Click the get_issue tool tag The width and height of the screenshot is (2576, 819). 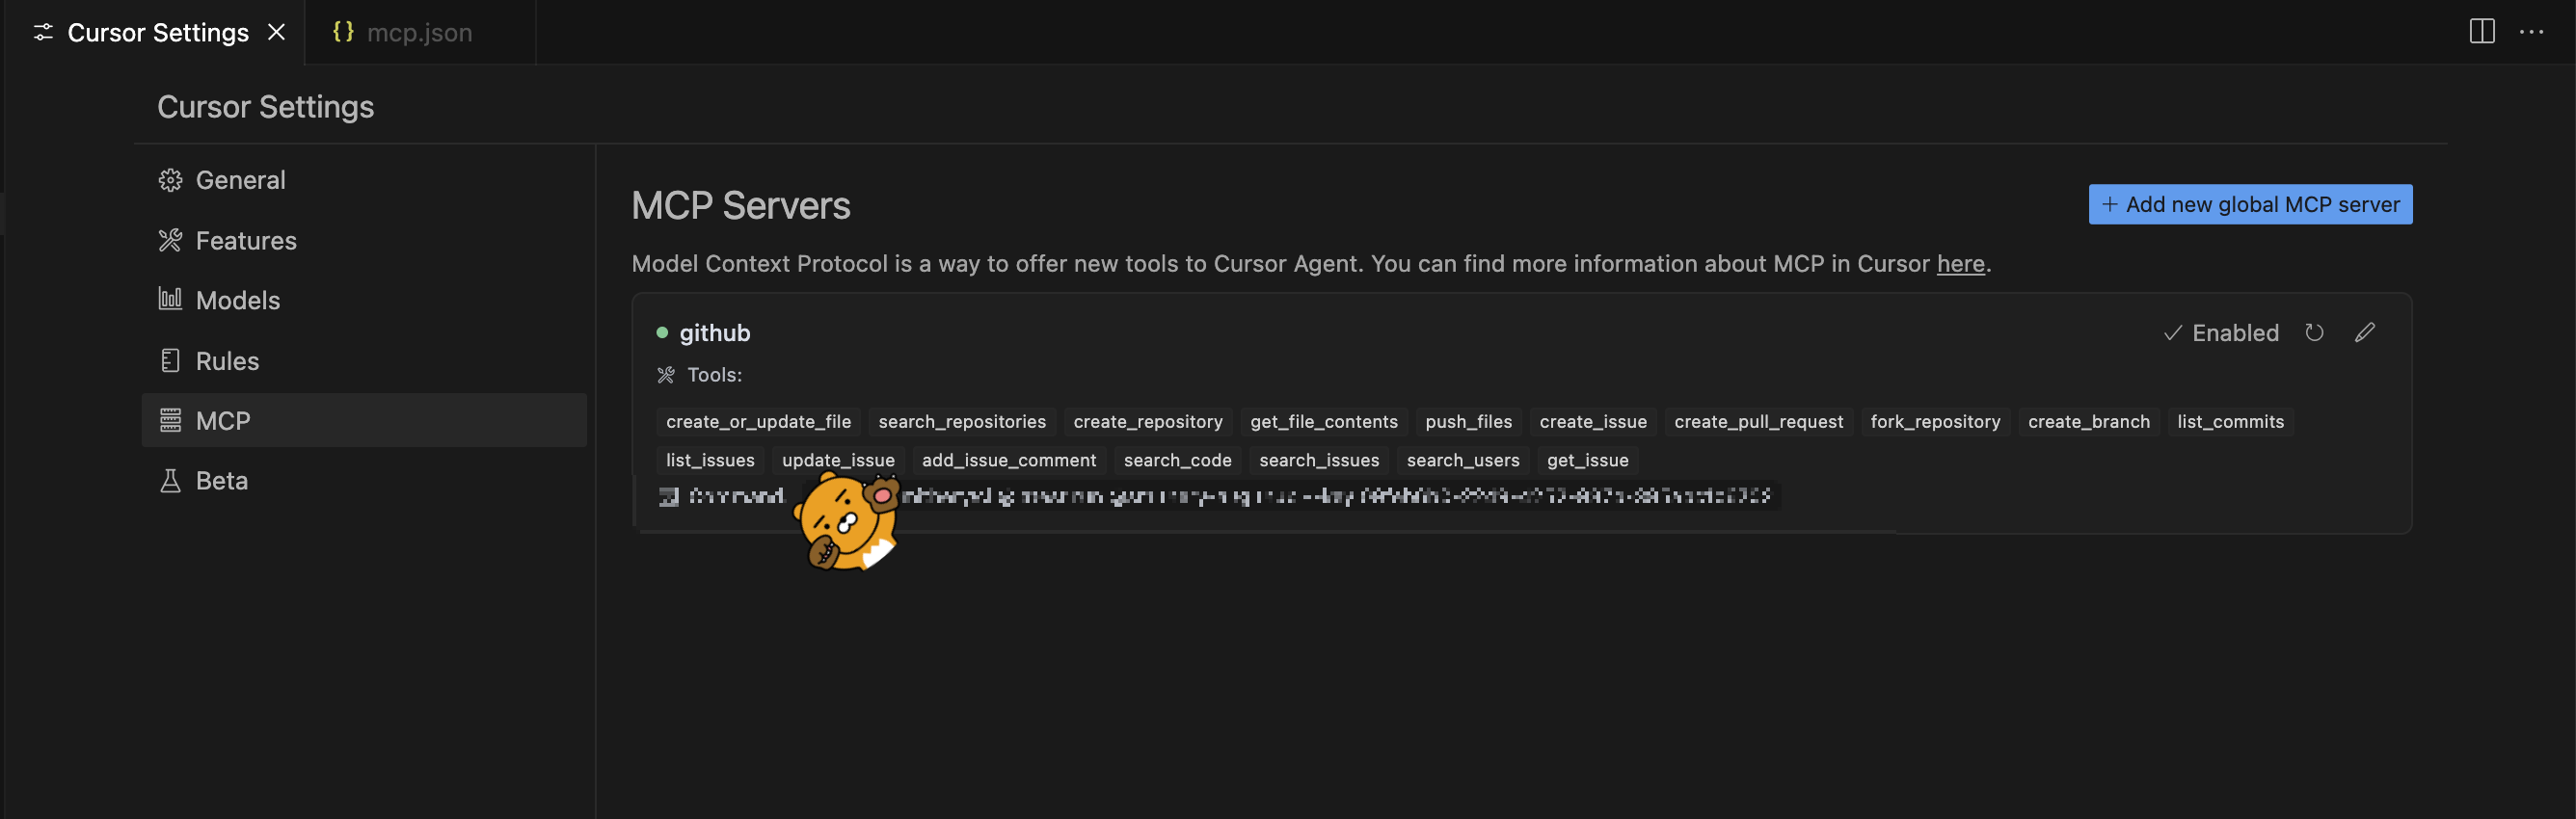coord(1587,460)
